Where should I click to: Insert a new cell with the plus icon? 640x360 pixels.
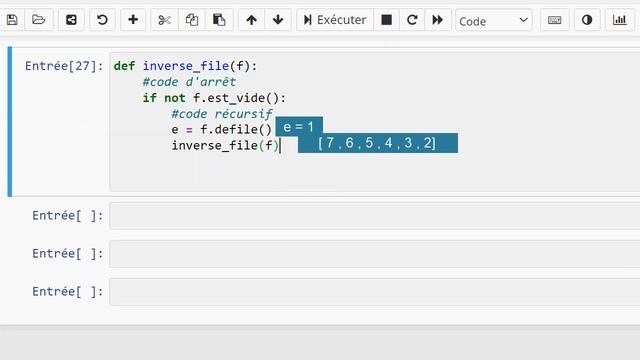133,20
